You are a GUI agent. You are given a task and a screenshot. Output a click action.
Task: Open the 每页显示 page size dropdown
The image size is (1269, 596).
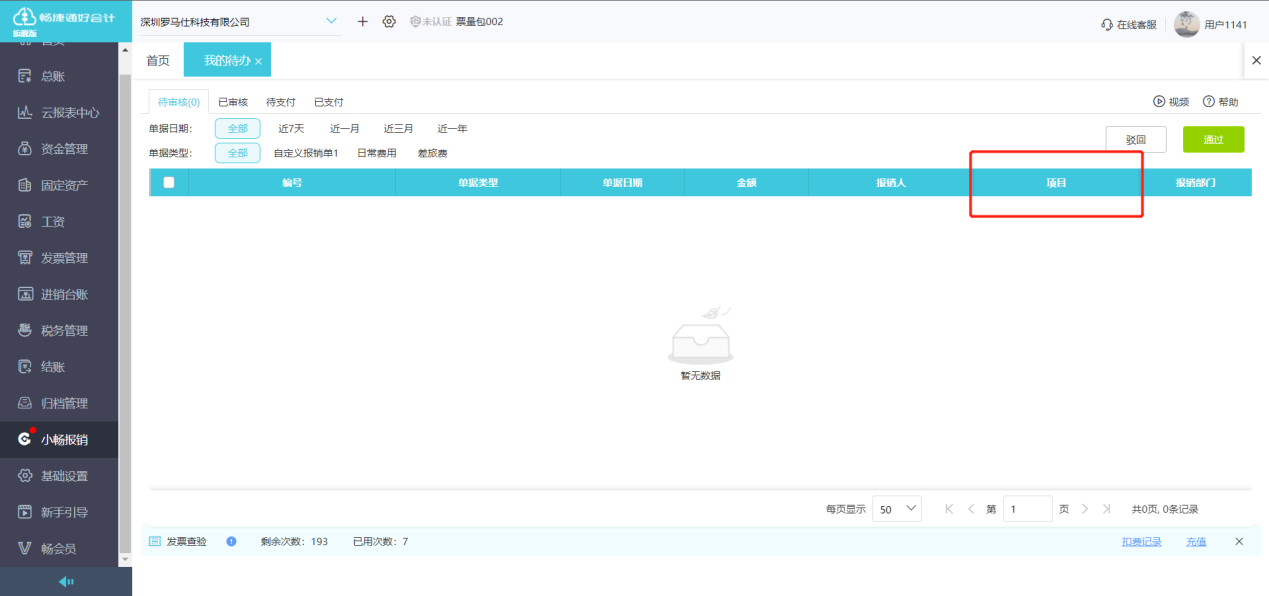[896, 509]
